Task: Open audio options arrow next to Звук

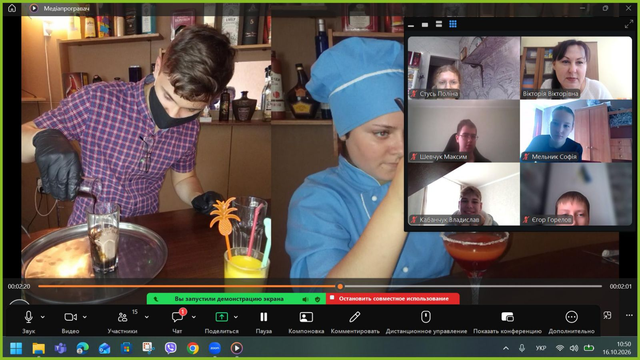Action: pyautogui.click(x=43, y=317)
